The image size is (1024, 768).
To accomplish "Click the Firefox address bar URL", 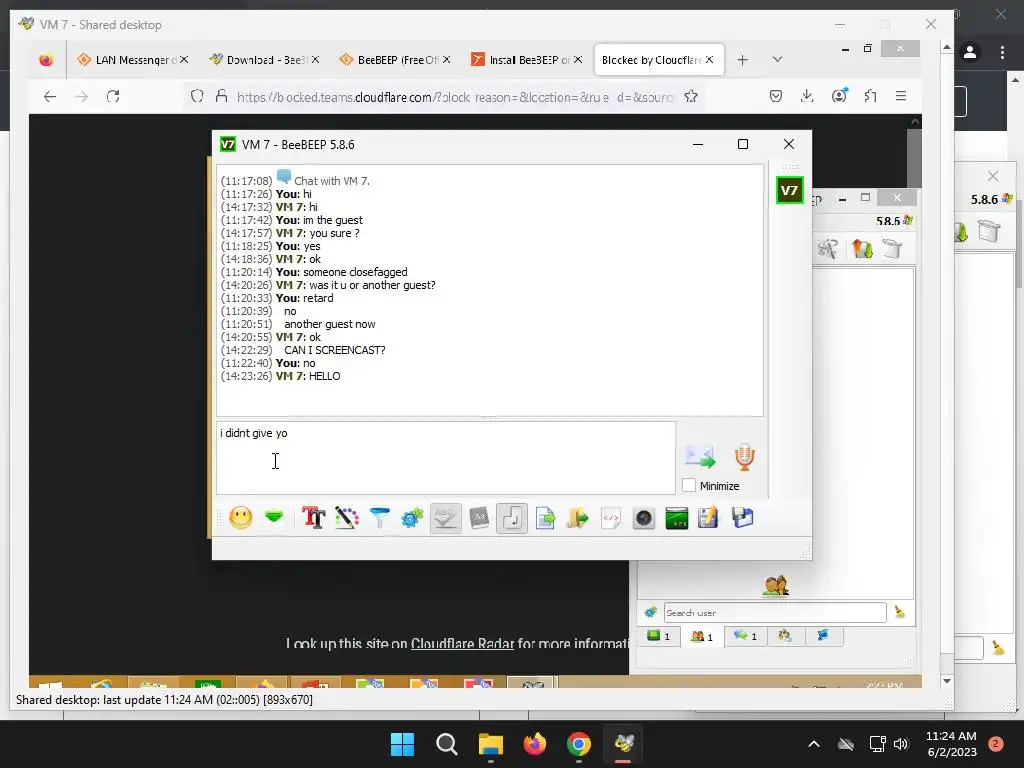I will (455, 97).
